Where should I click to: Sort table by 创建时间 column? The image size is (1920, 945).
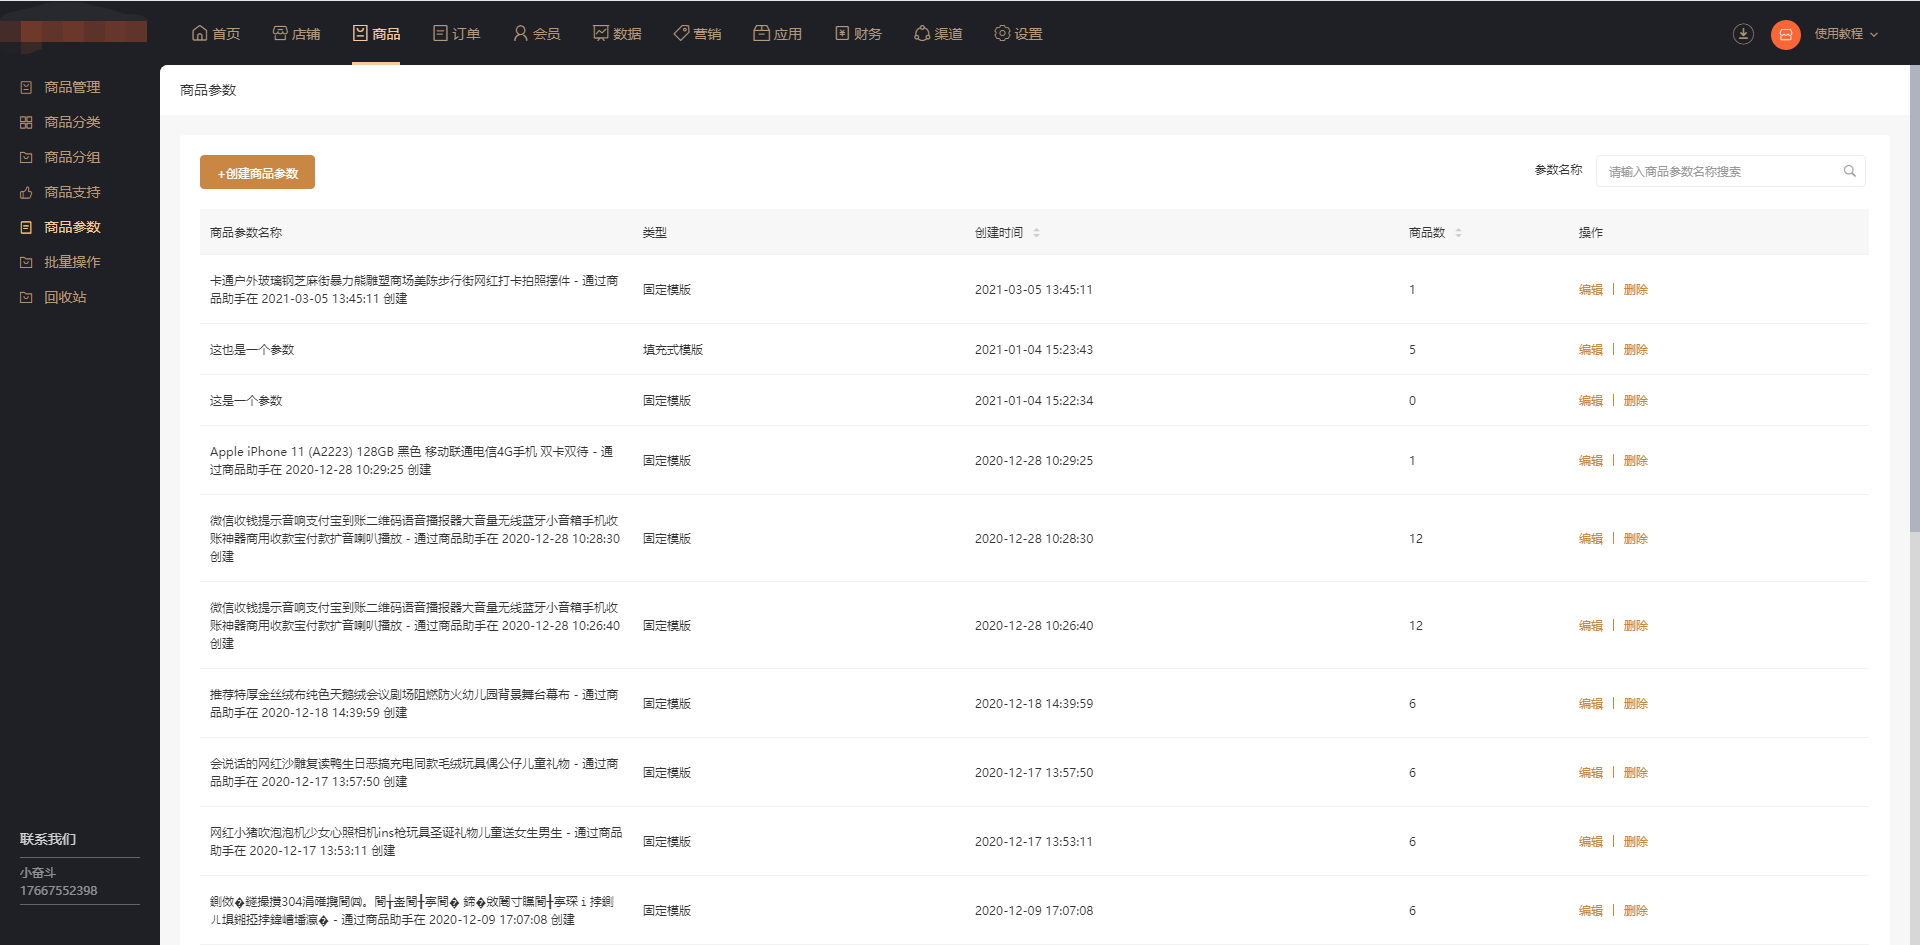1036,233
